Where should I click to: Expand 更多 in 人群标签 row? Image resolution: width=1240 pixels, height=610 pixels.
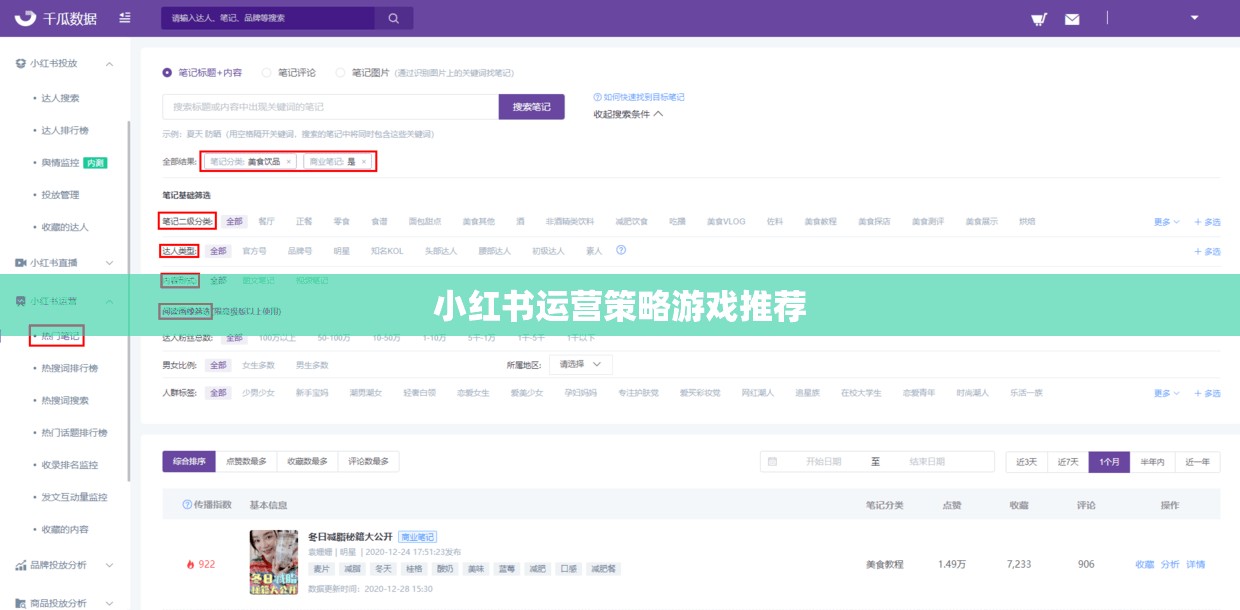pyautogui.click(x=1166, y=393)
